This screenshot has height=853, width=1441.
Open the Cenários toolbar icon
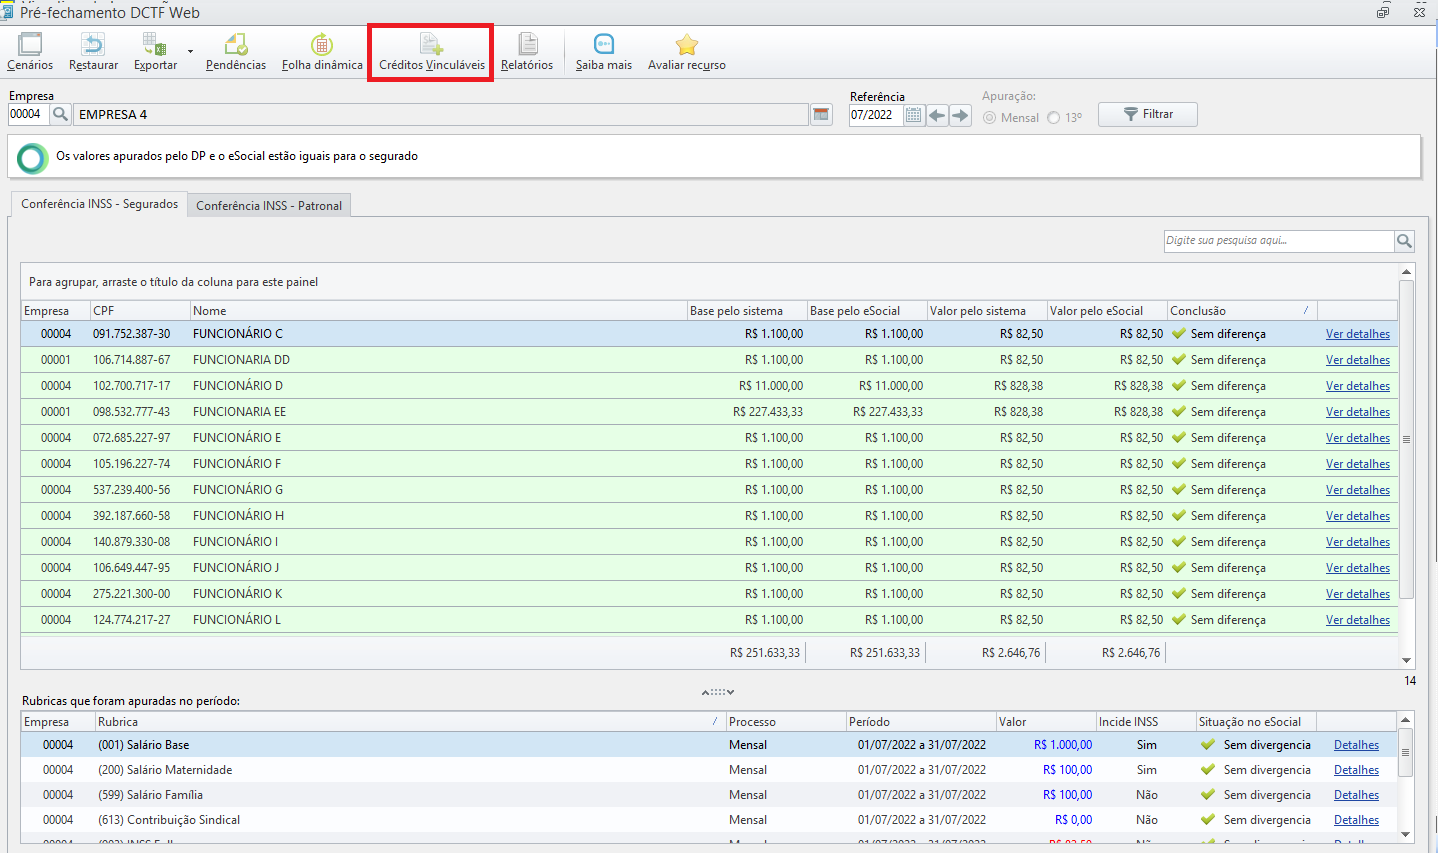(x=30, y=51)
